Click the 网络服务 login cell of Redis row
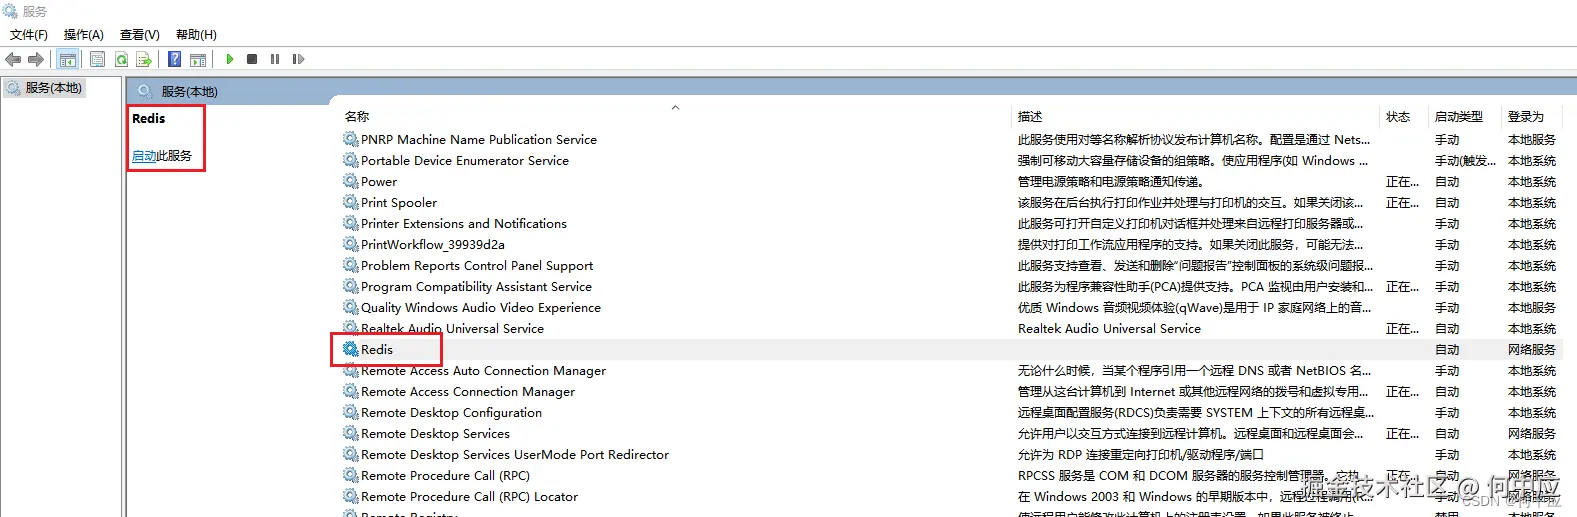The width and height of the screenshot is (1577, 517). (1532, 349)
